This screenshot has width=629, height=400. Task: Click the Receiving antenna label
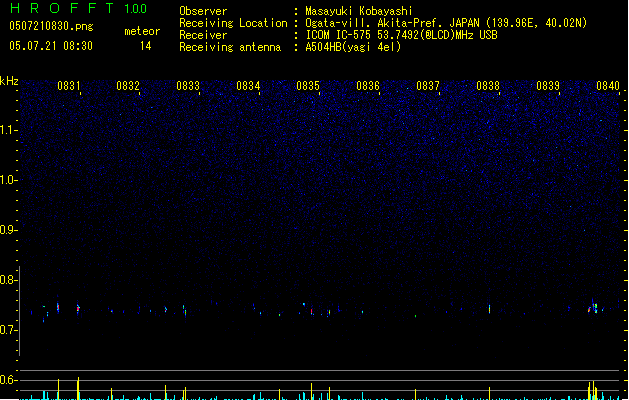point(230,47)
